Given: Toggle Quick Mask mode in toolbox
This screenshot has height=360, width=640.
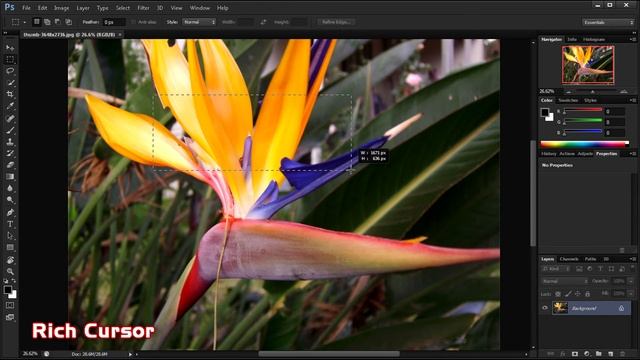Looking at the screenshot, I should click(x=10, y=305).
